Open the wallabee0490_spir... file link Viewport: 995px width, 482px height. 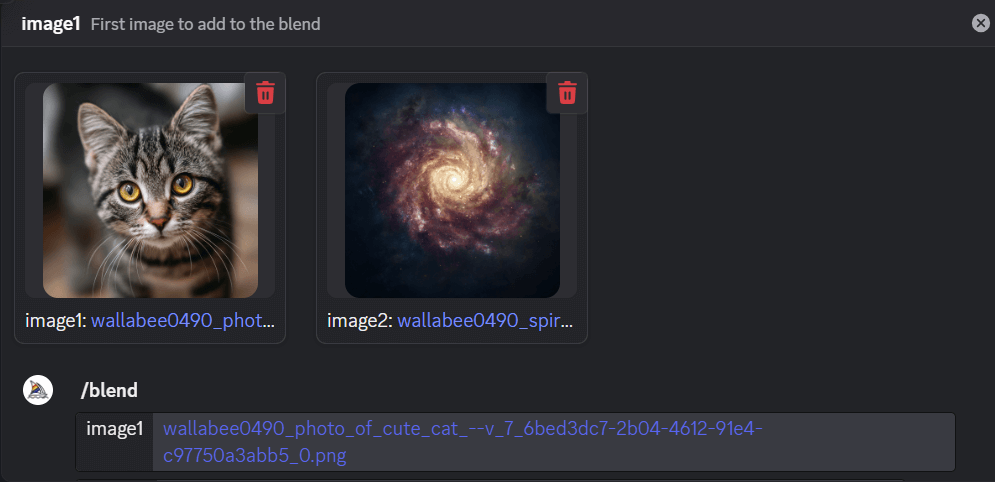coord(485,321)
